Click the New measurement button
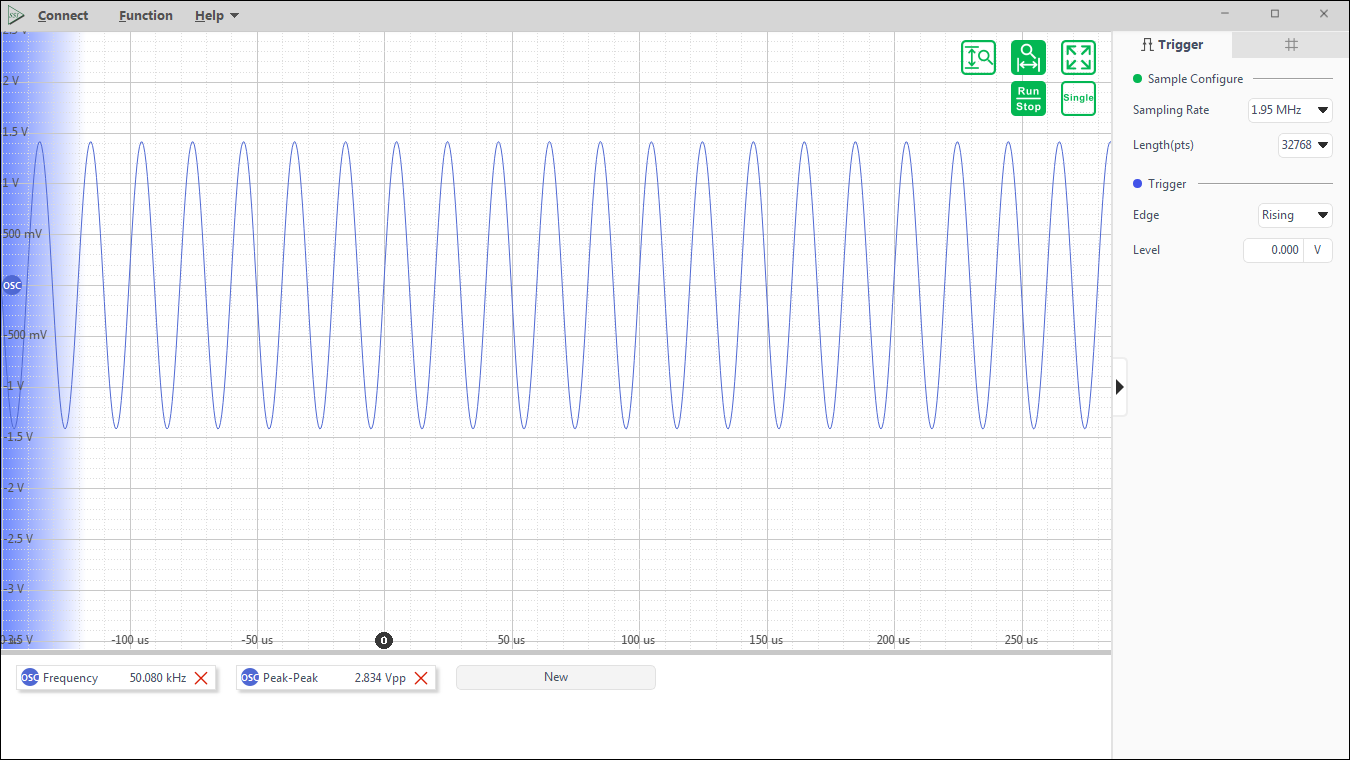This screenshot has width=1350, height=760. tap(556, 677)
